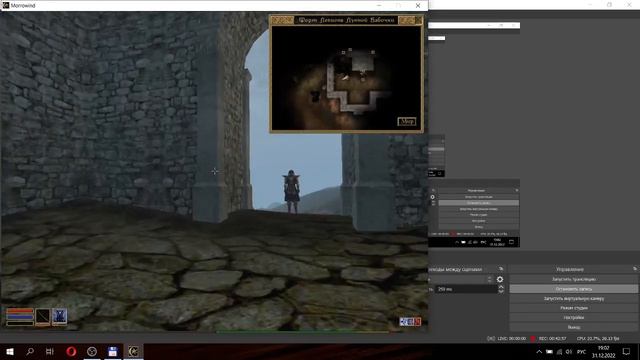Close the Morrowind window
640x360 pixels.
418,5
